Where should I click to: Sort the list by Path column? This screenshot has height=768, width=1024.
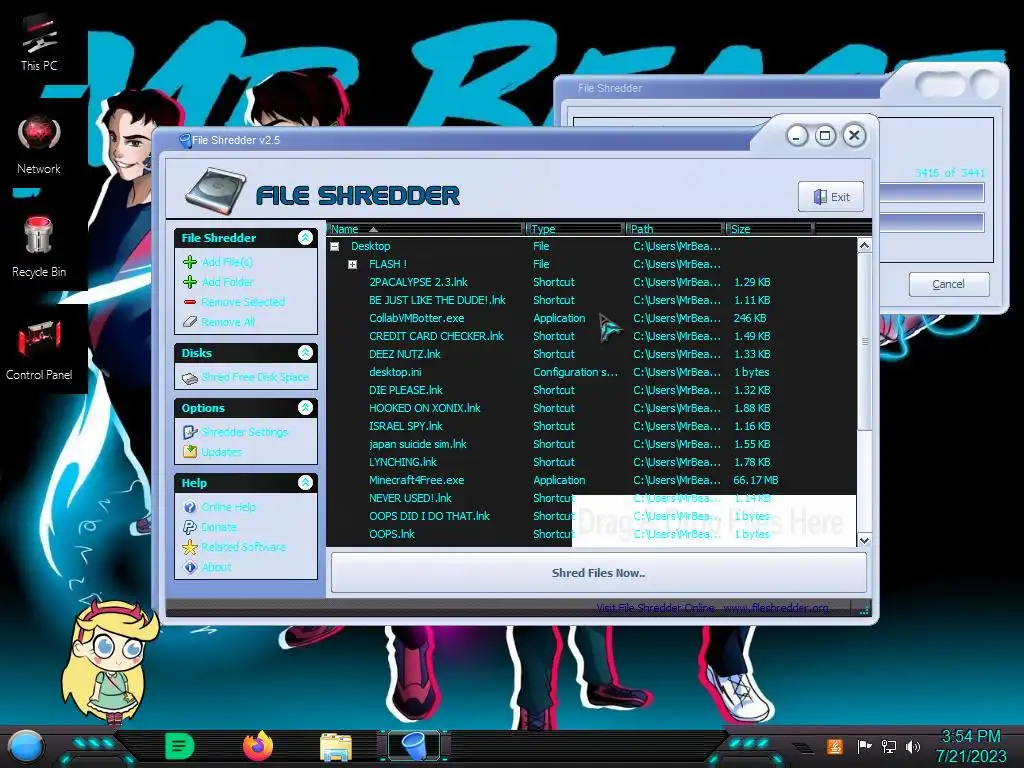[x=675, y=229]
